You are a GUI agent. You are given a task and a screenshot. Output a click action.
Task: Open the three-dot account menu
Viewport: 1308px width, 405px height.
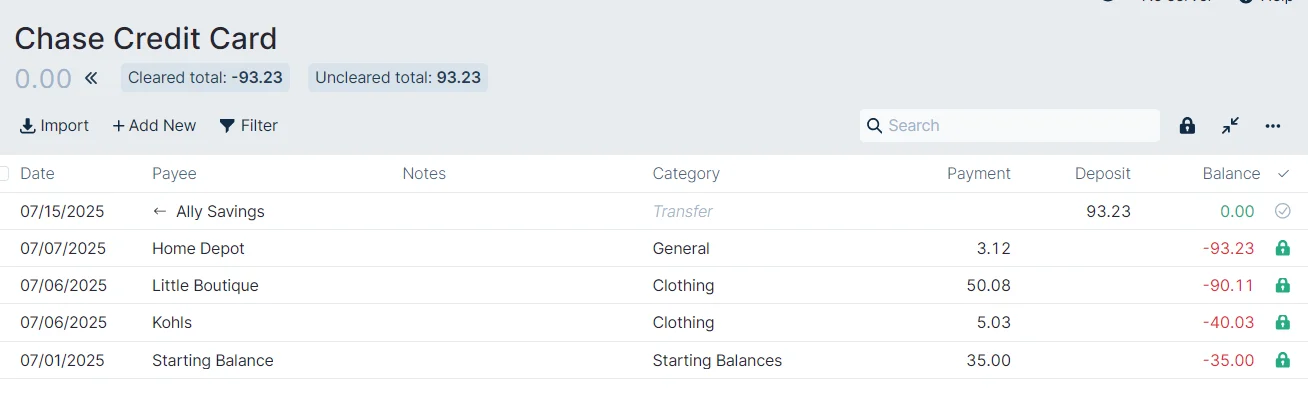(x=1273, y=126)
